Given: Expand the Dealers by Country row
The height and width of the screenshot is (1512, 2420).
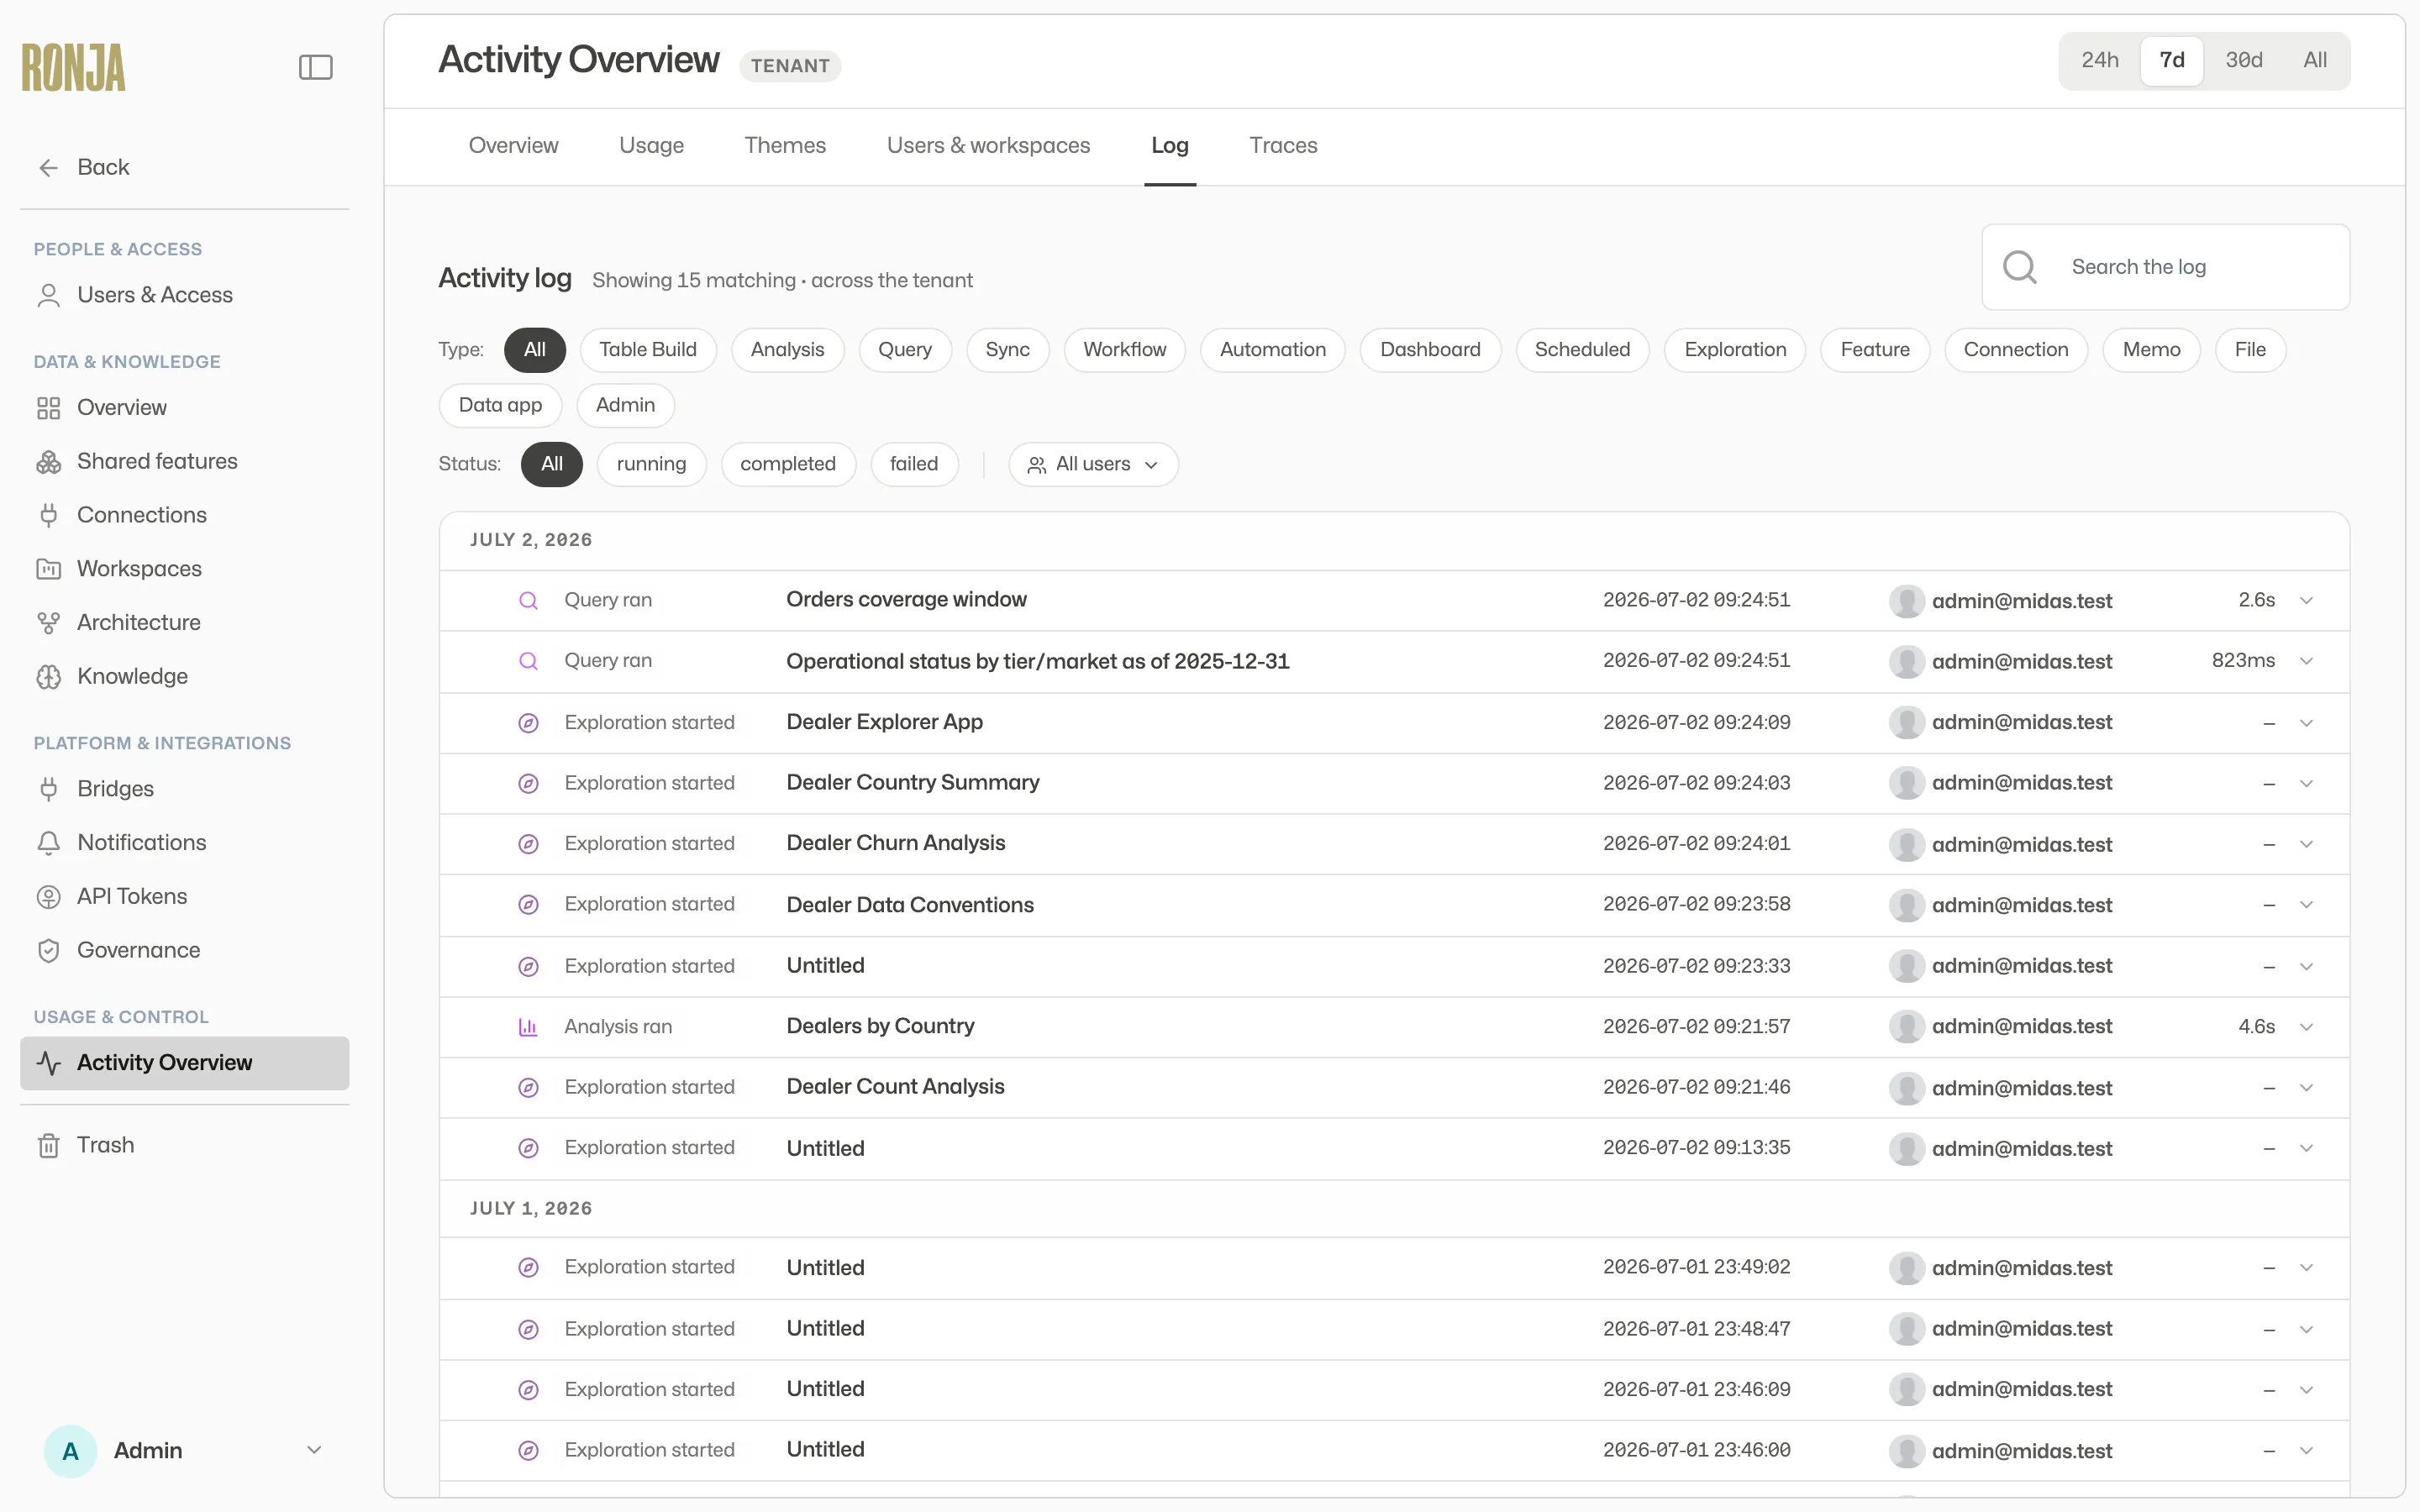Looking at the screenshot, I should [x=2306, y=1027].
